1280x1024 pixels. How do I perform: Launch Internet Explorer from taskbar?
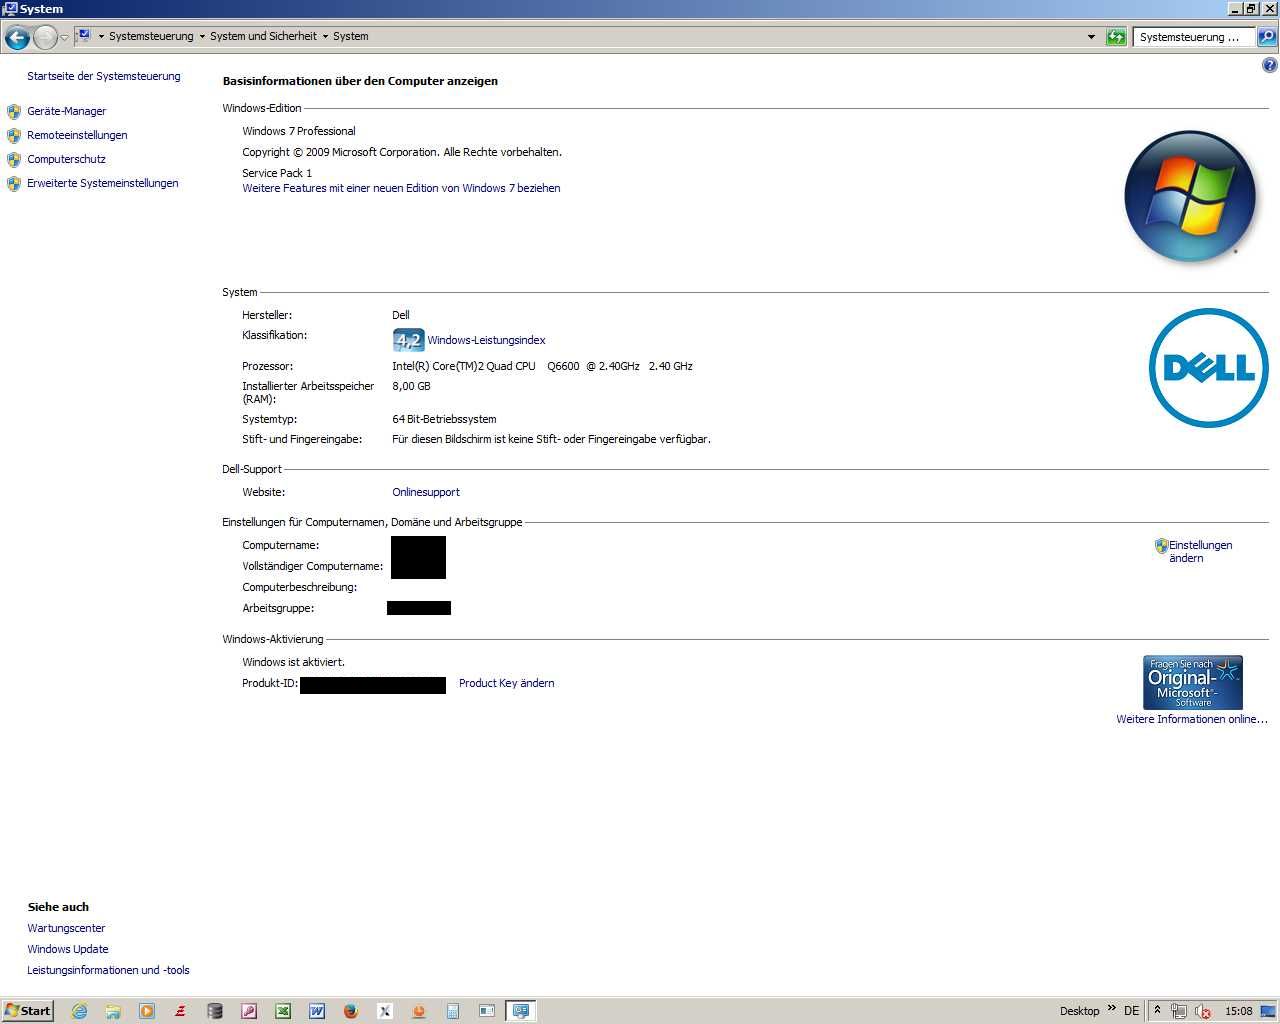click(79, 1011)
